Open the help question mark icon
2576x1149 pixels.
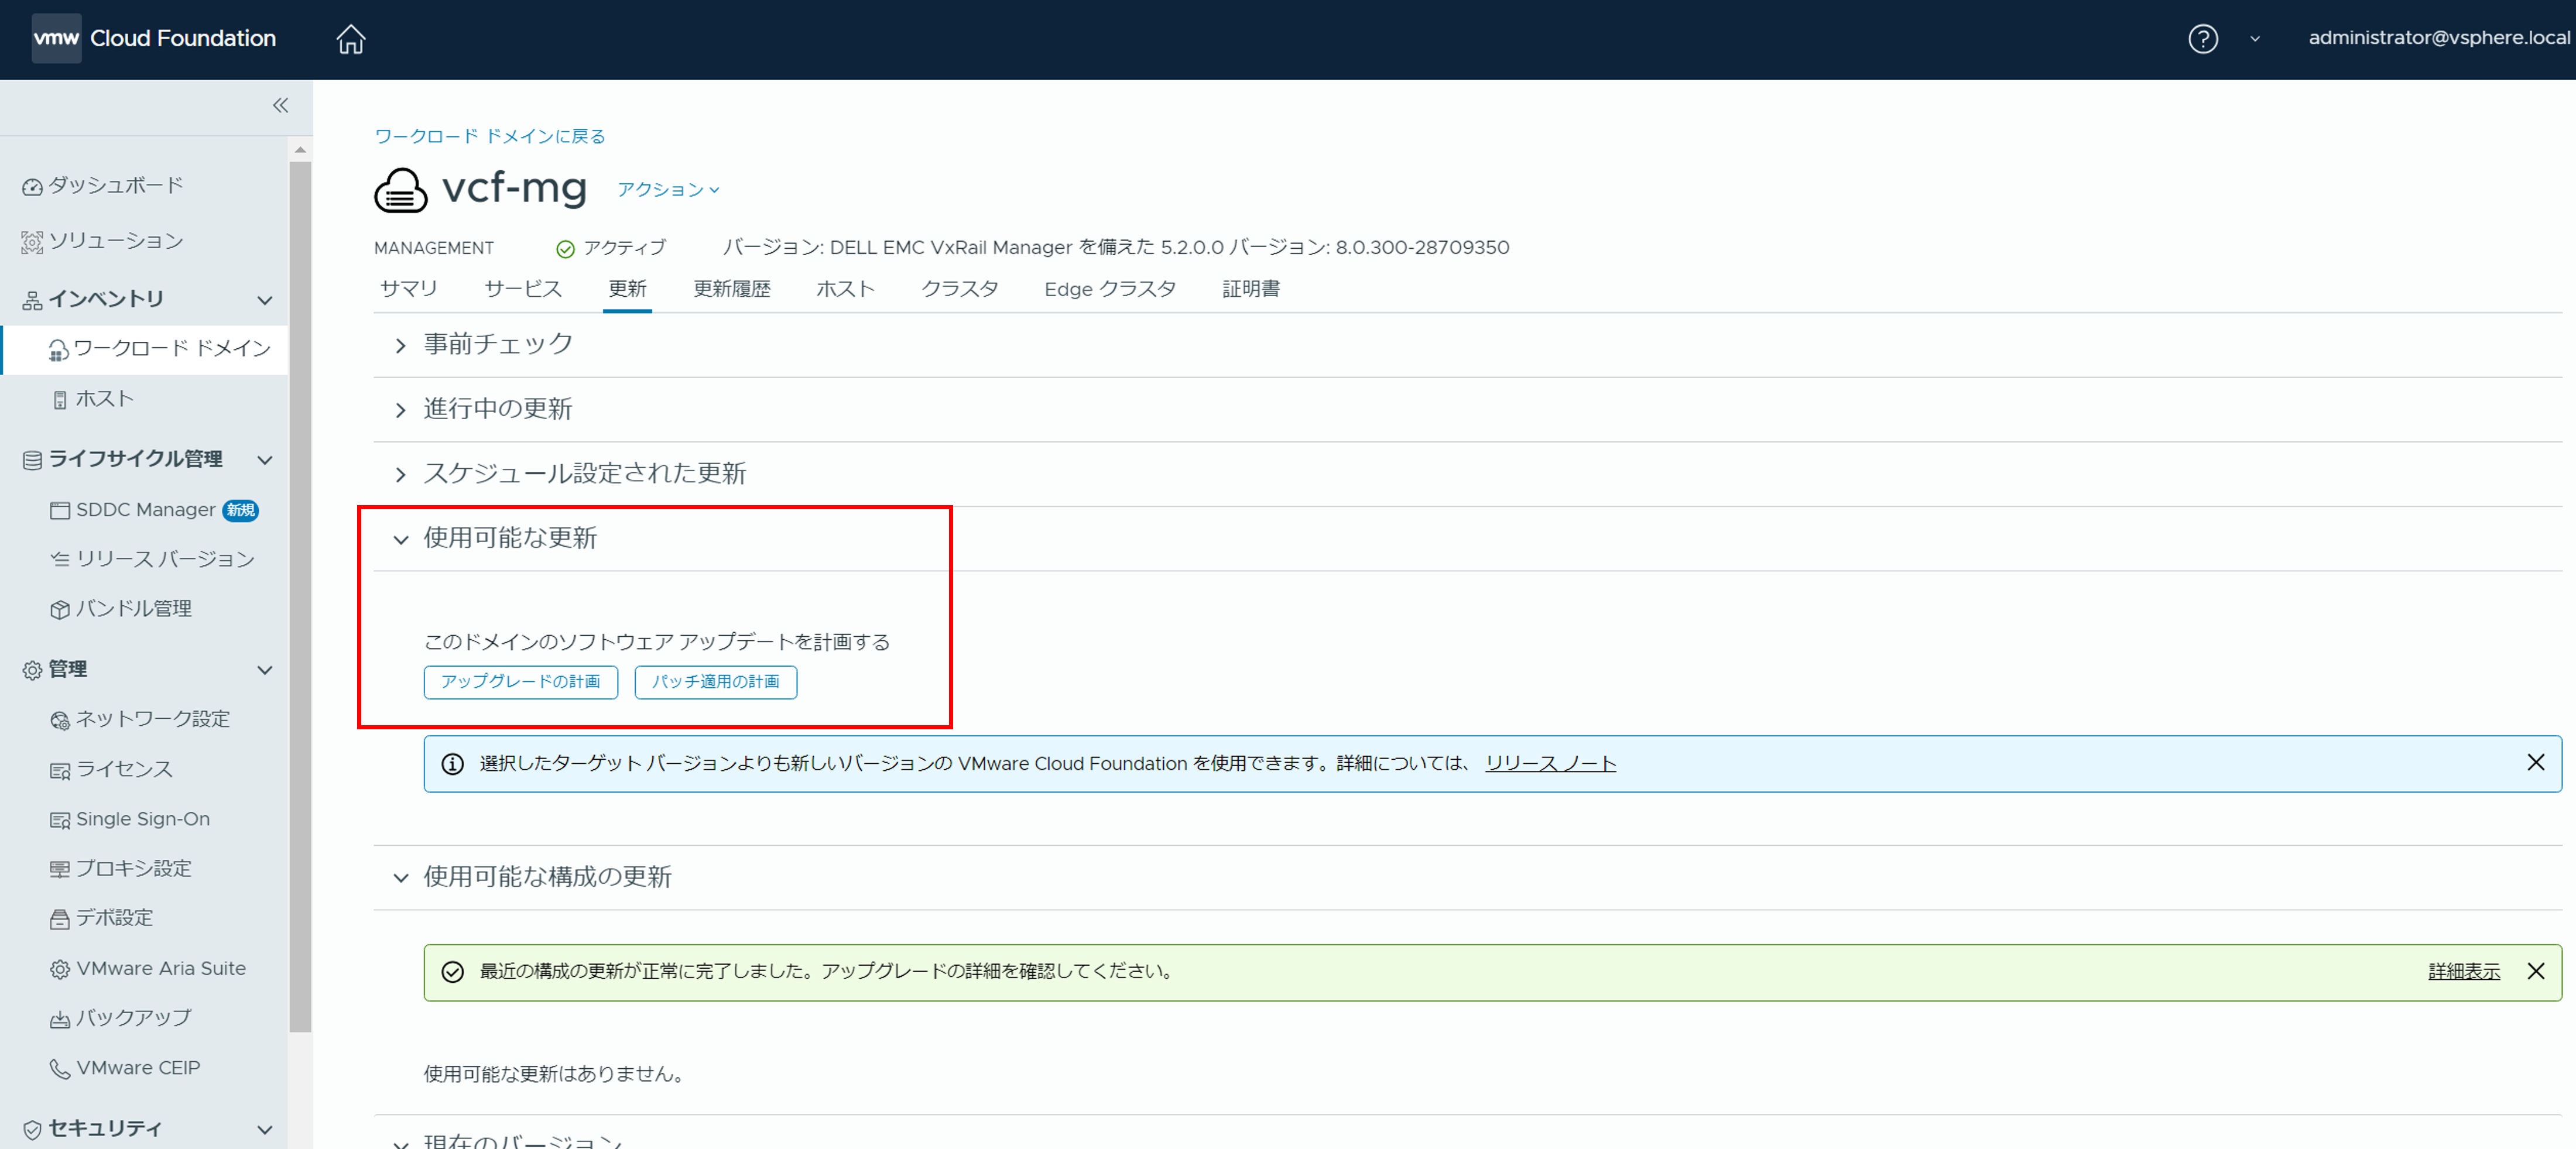(x=2202, y=39)
